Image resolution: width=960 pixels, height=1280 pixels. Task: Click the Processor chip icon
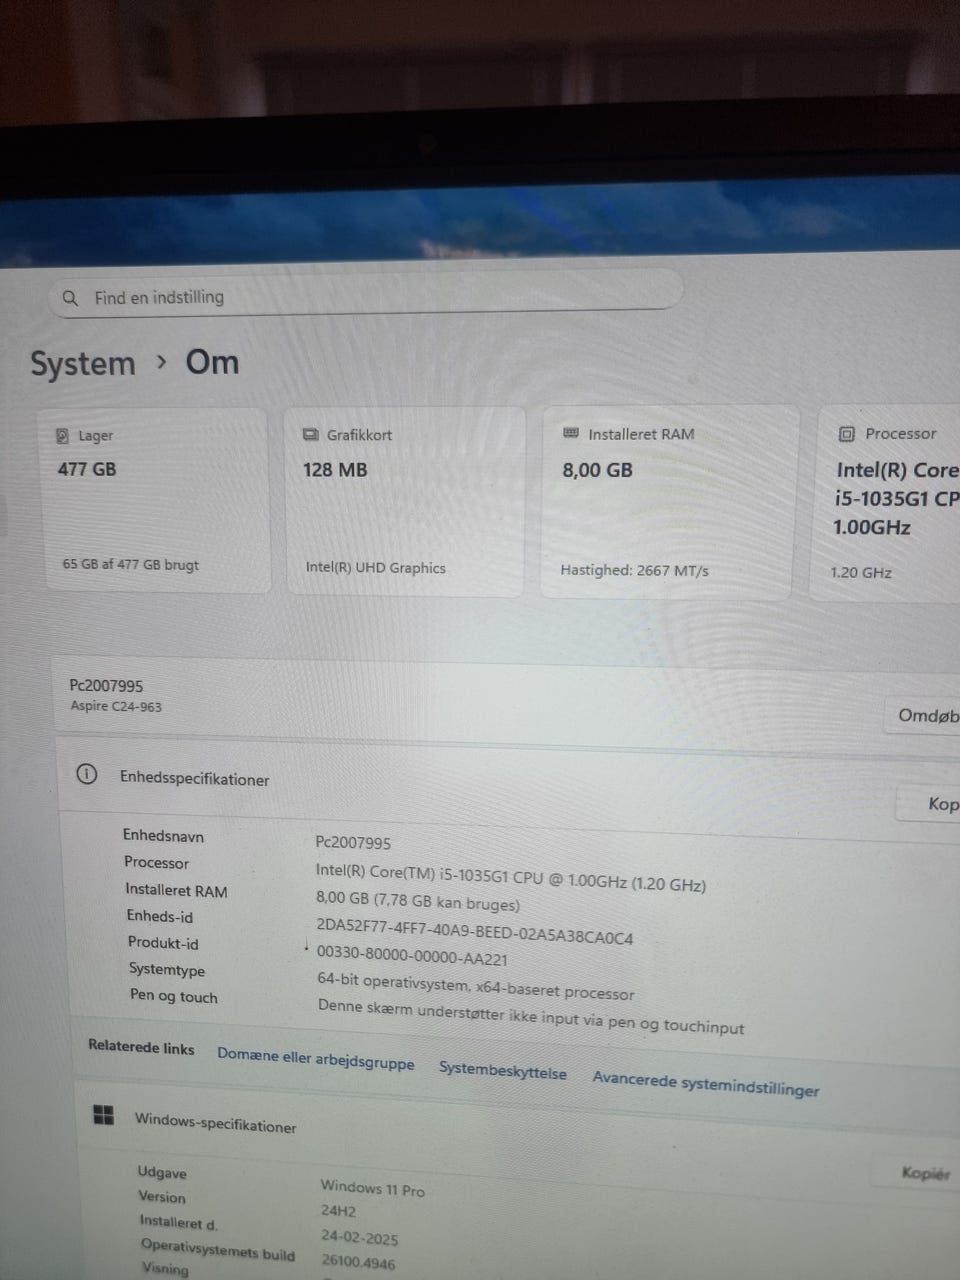coord(847,434)
